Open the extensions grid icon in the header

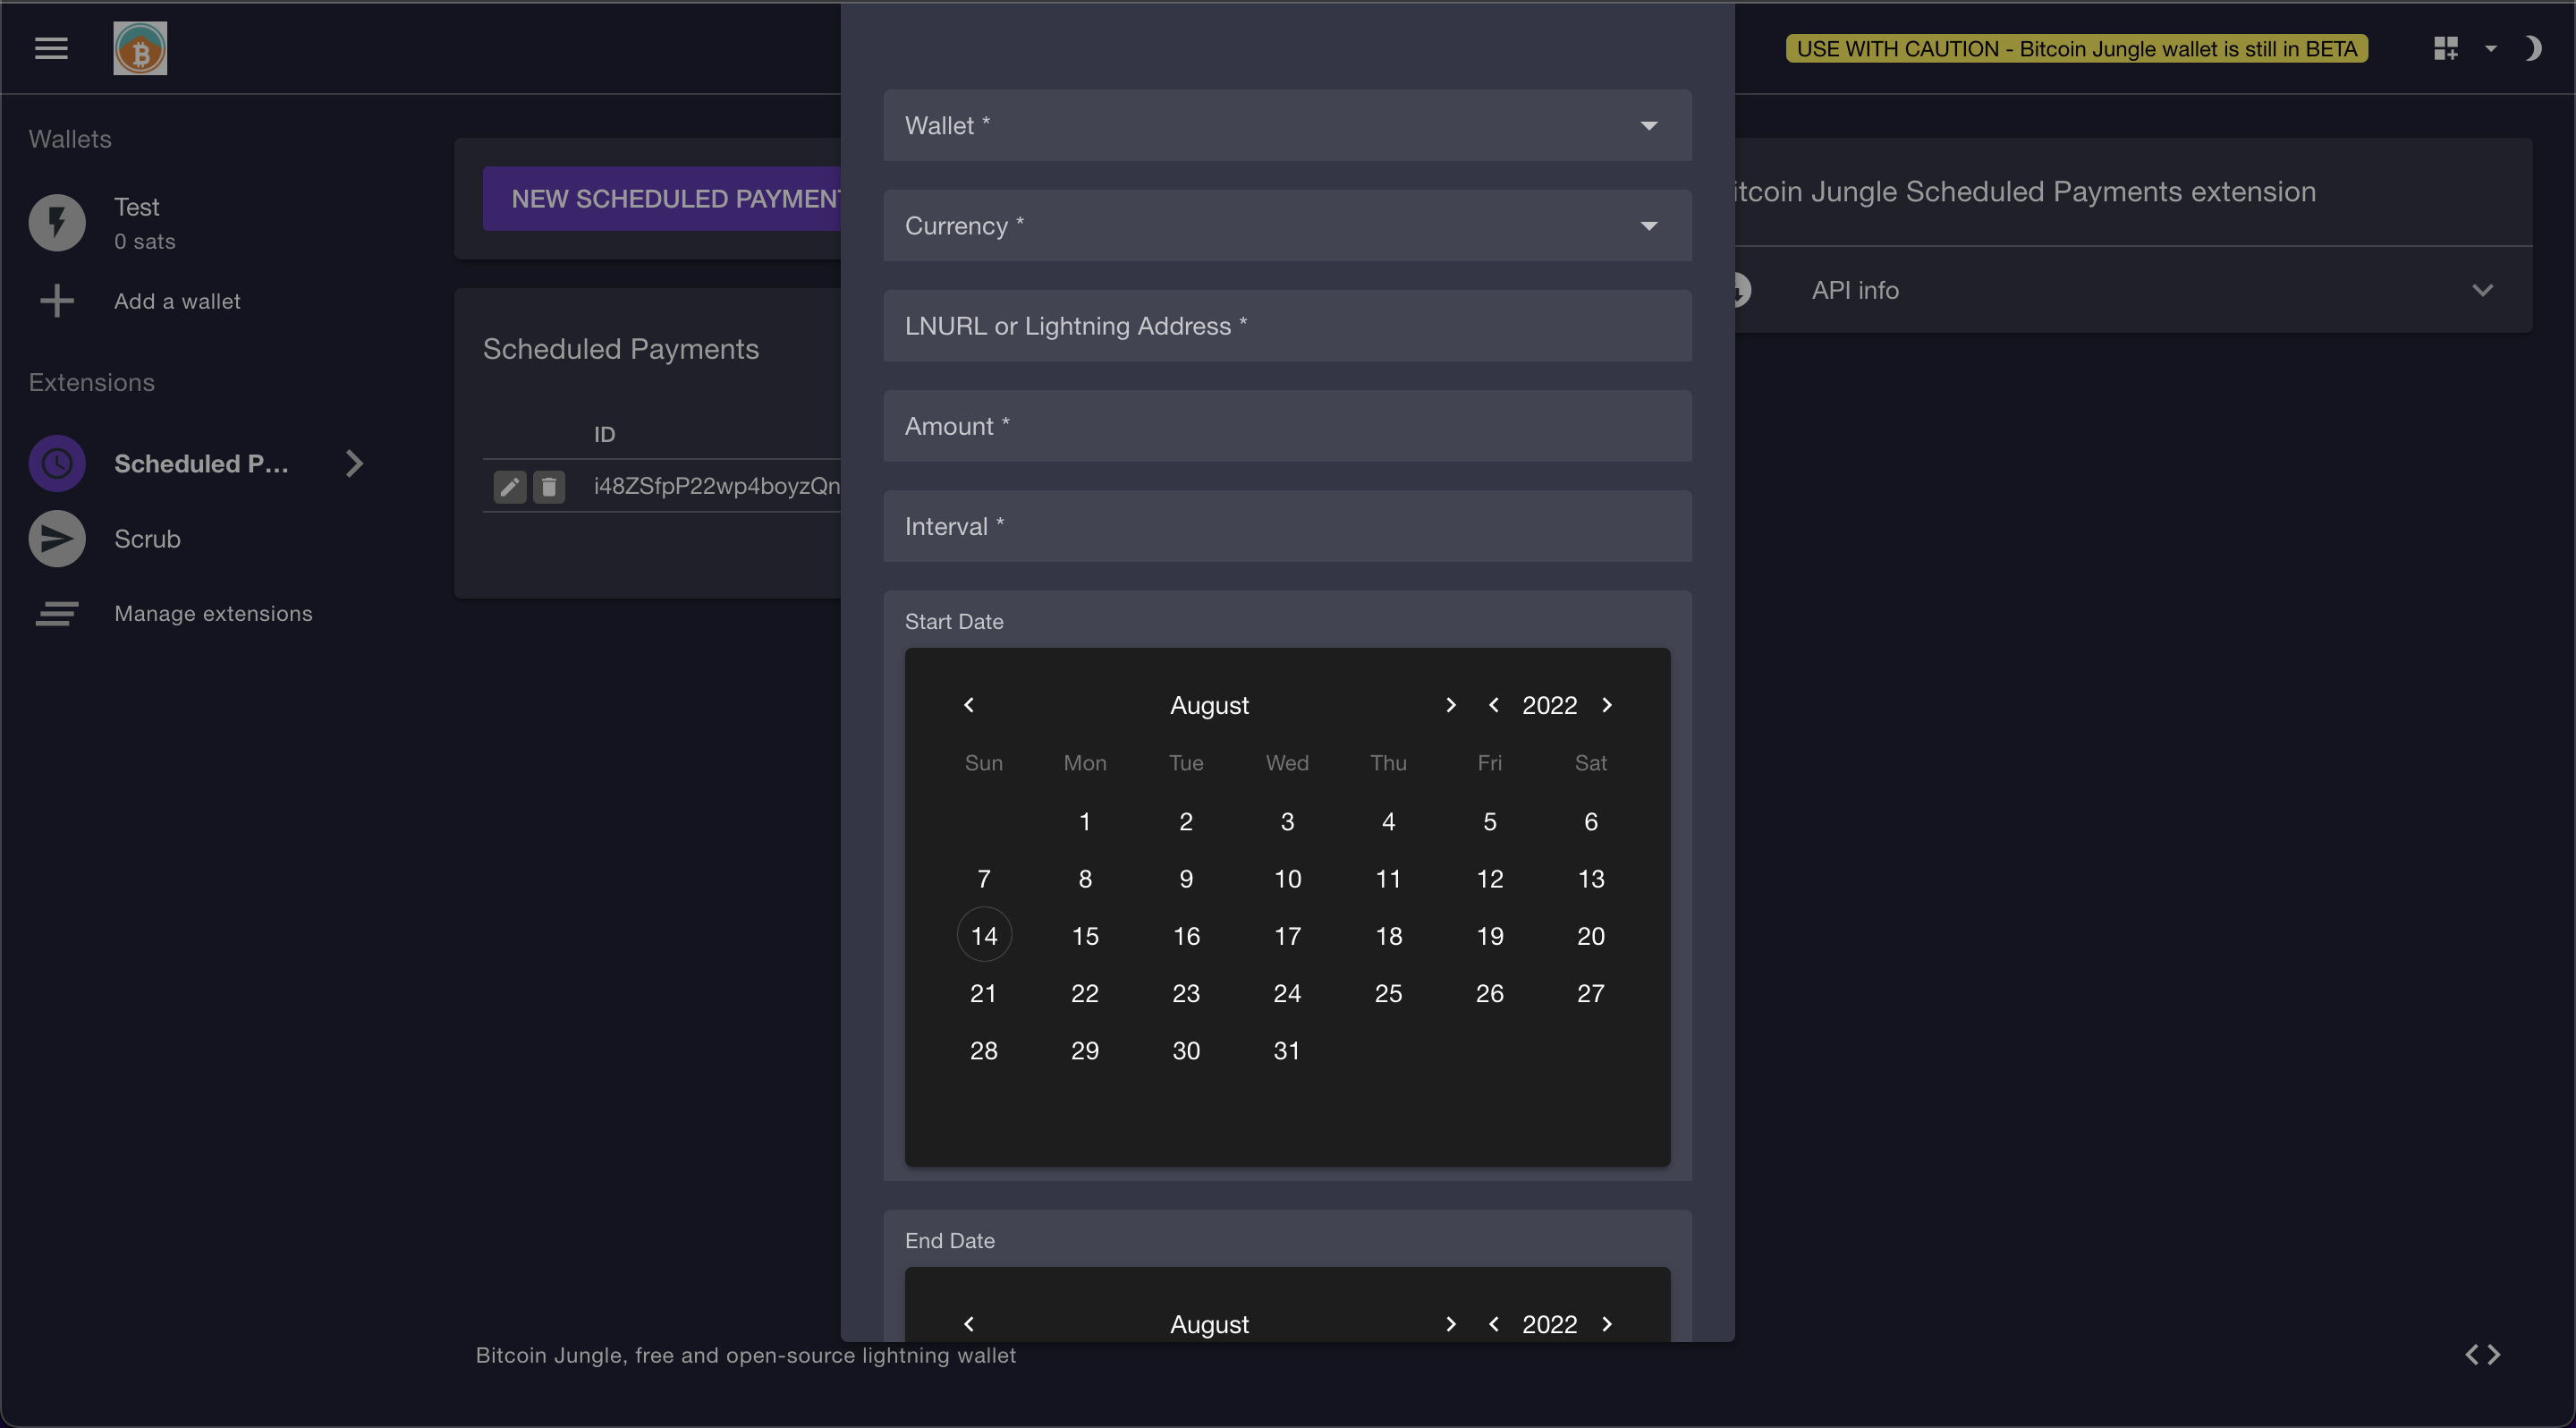[x=2447, y=47]
